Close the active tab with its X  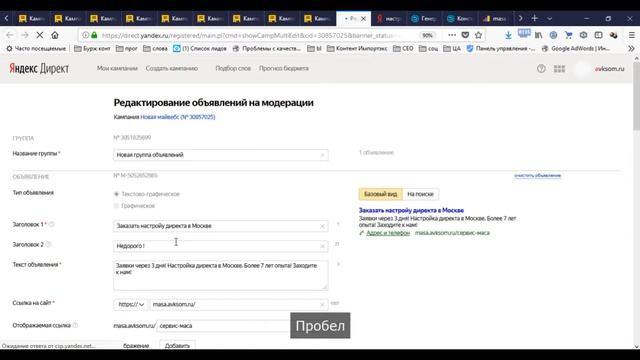point(363,18)
